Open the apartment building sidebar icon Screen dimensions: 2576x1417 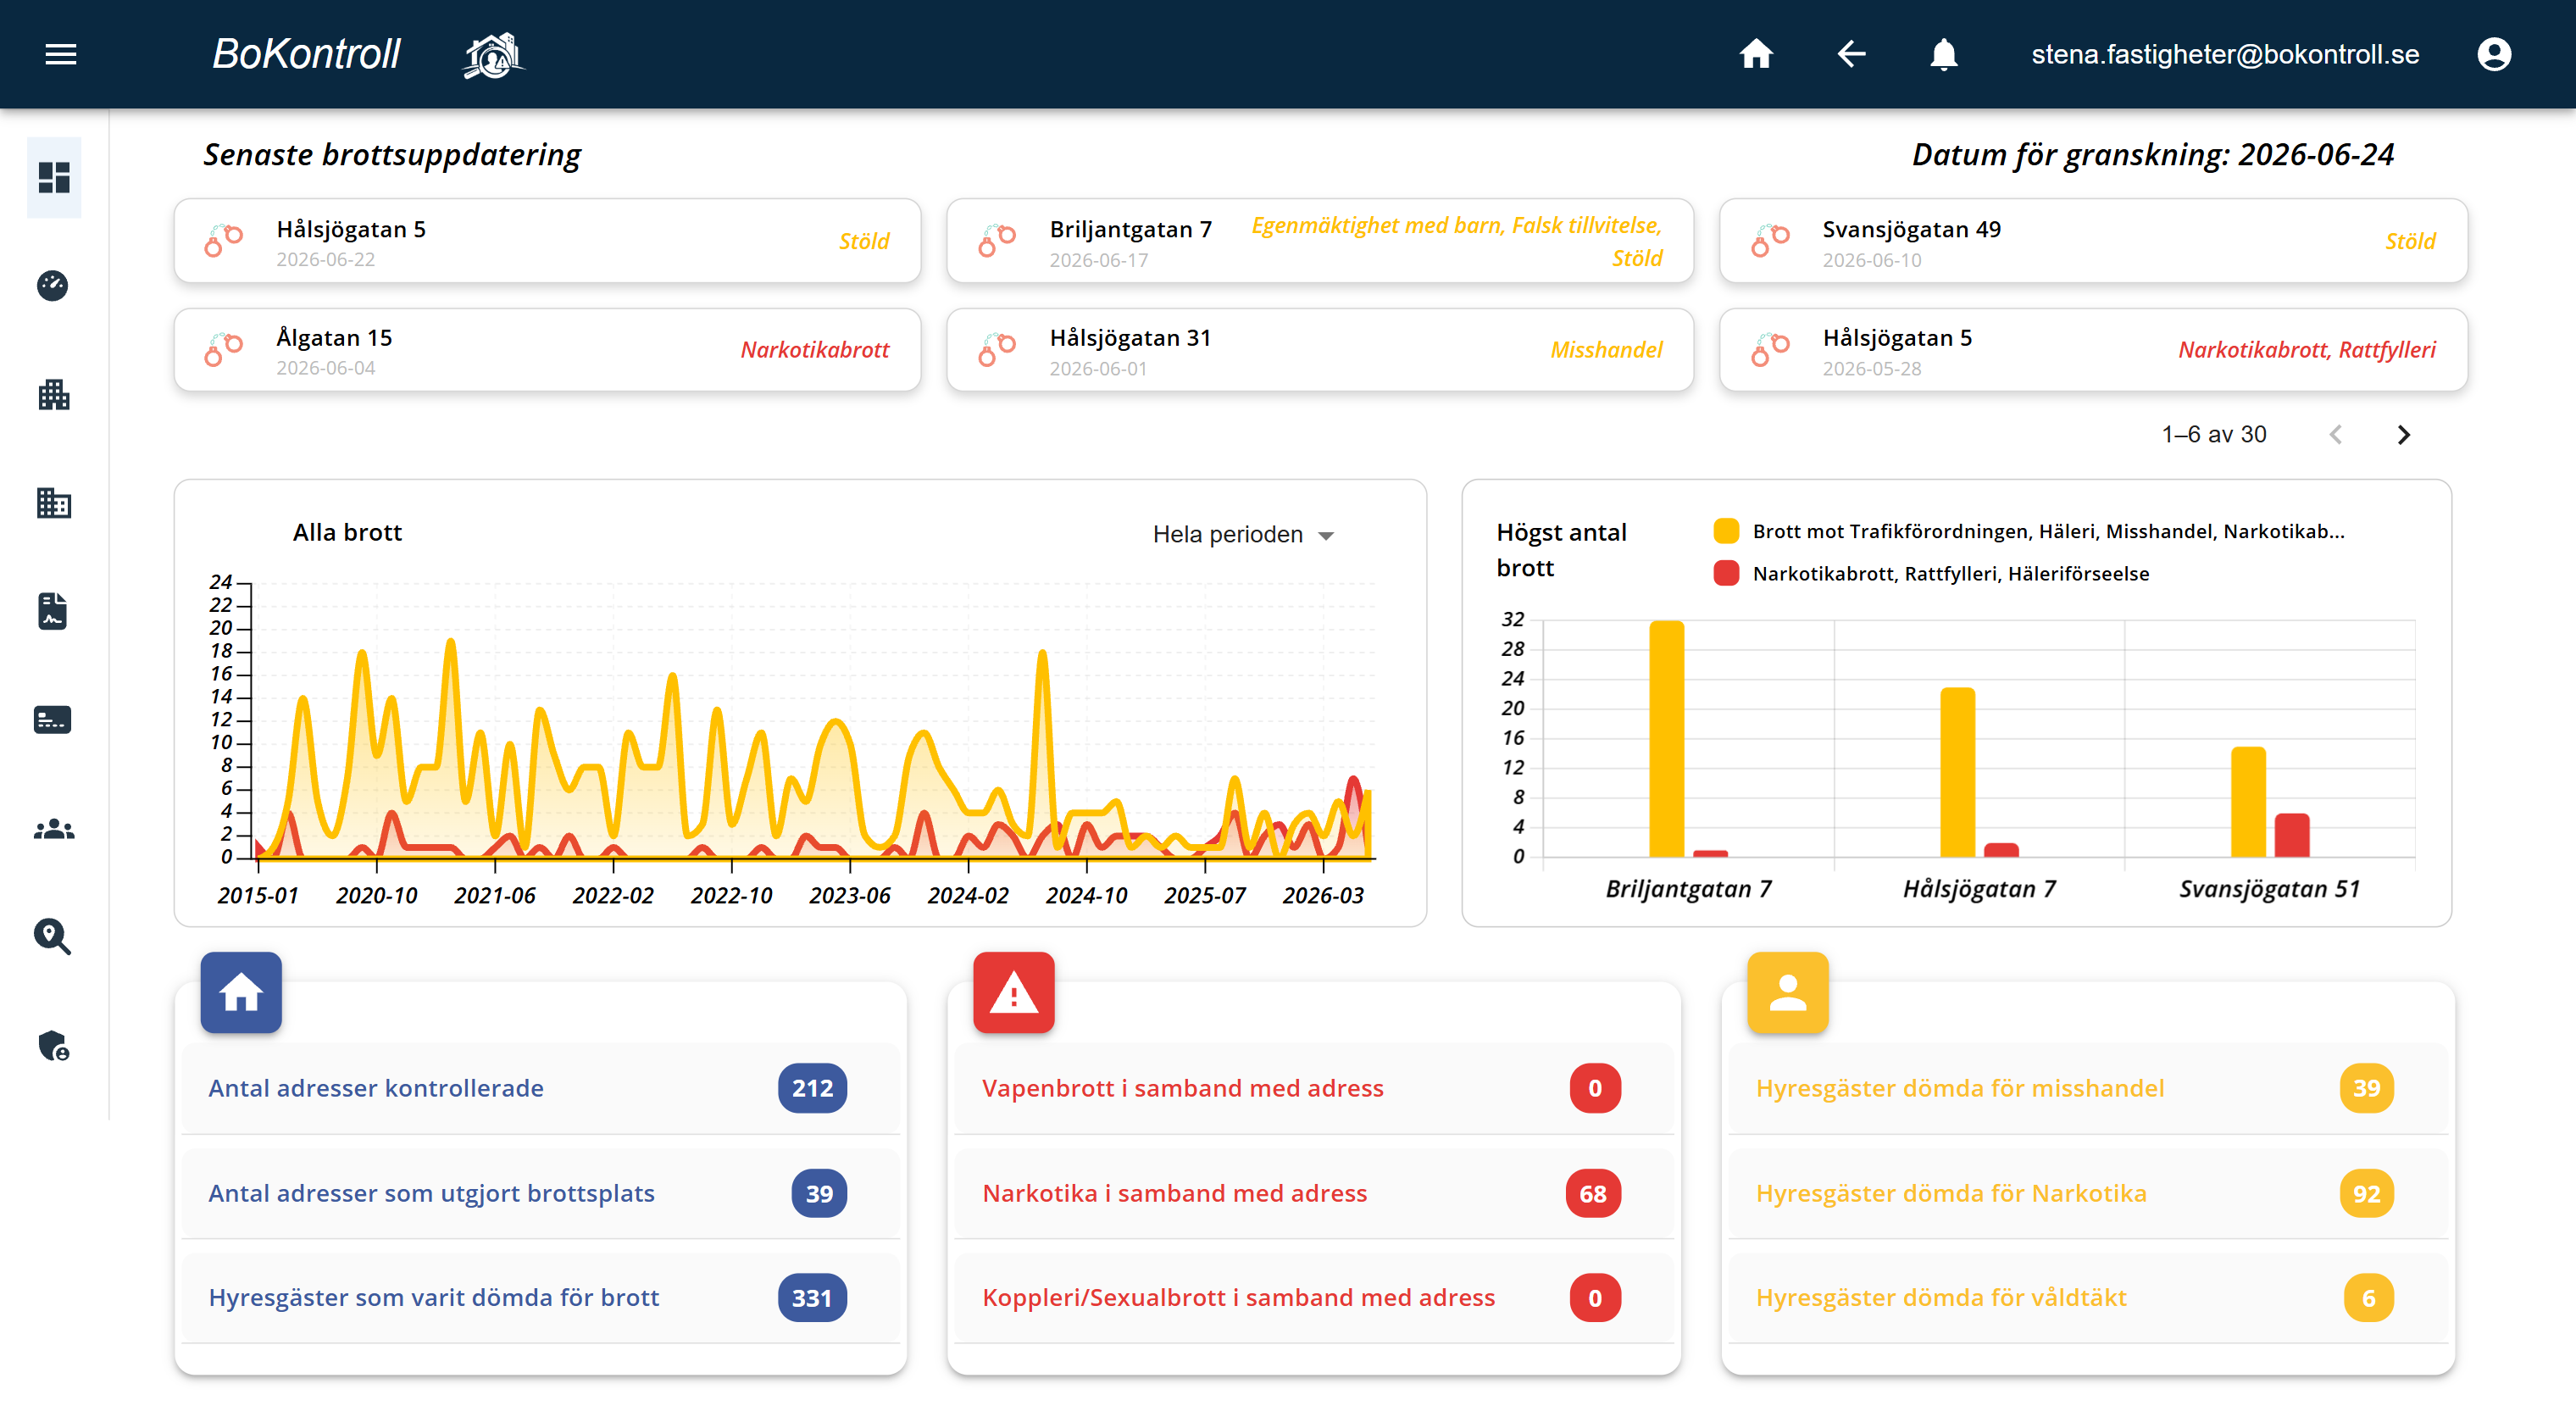(x=54, y=395)
